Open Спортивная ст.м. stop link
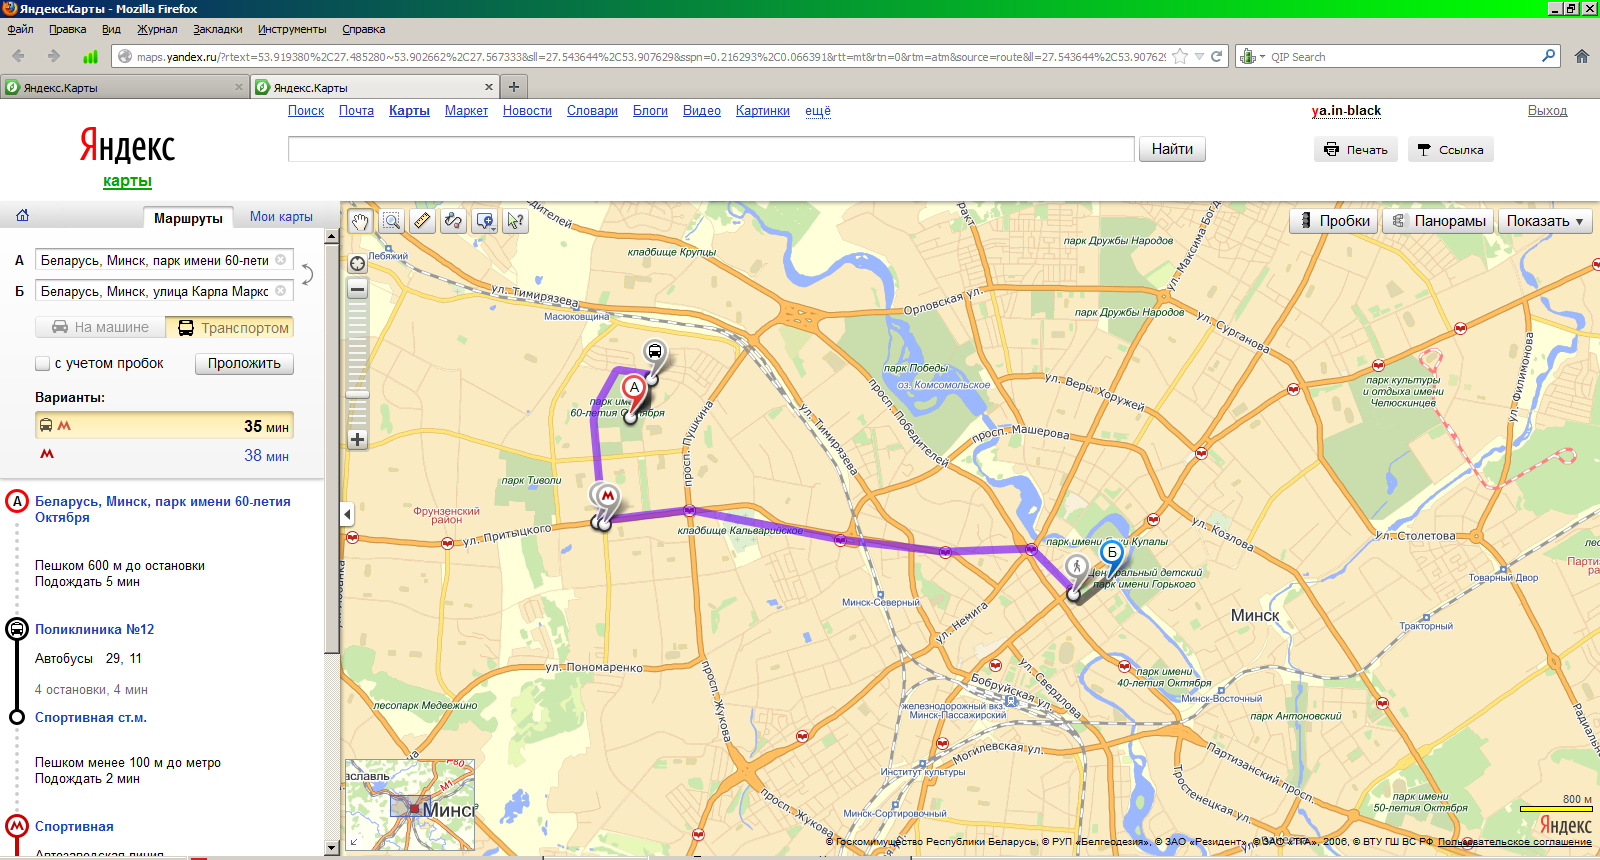Viewport: 1600px width, 860px height. [91, 717]
